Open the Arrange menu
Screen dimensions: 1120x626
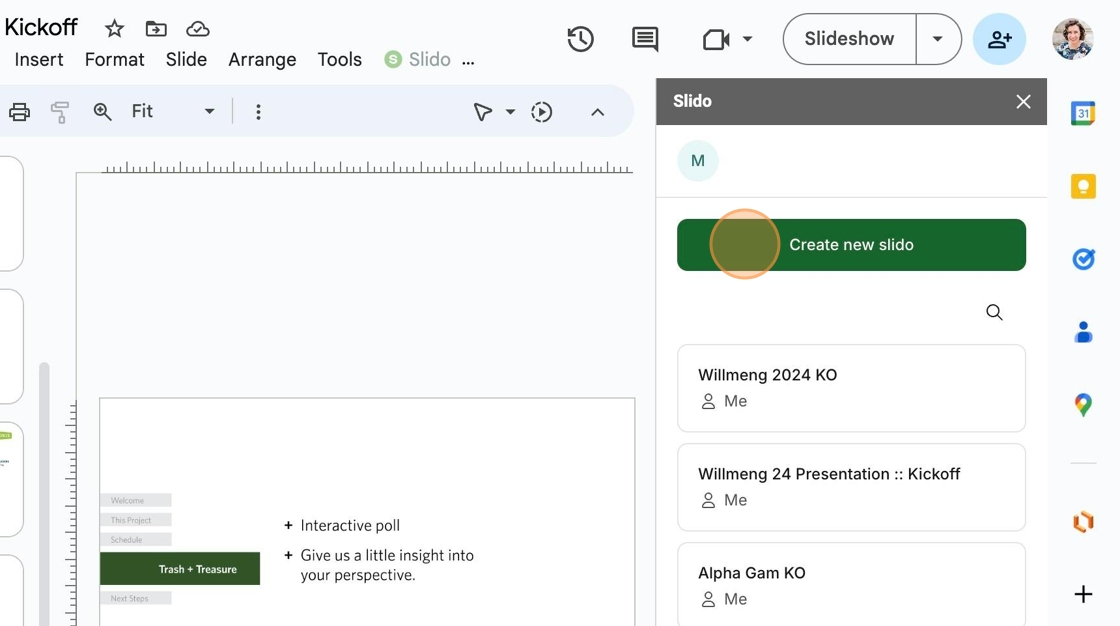262,59
